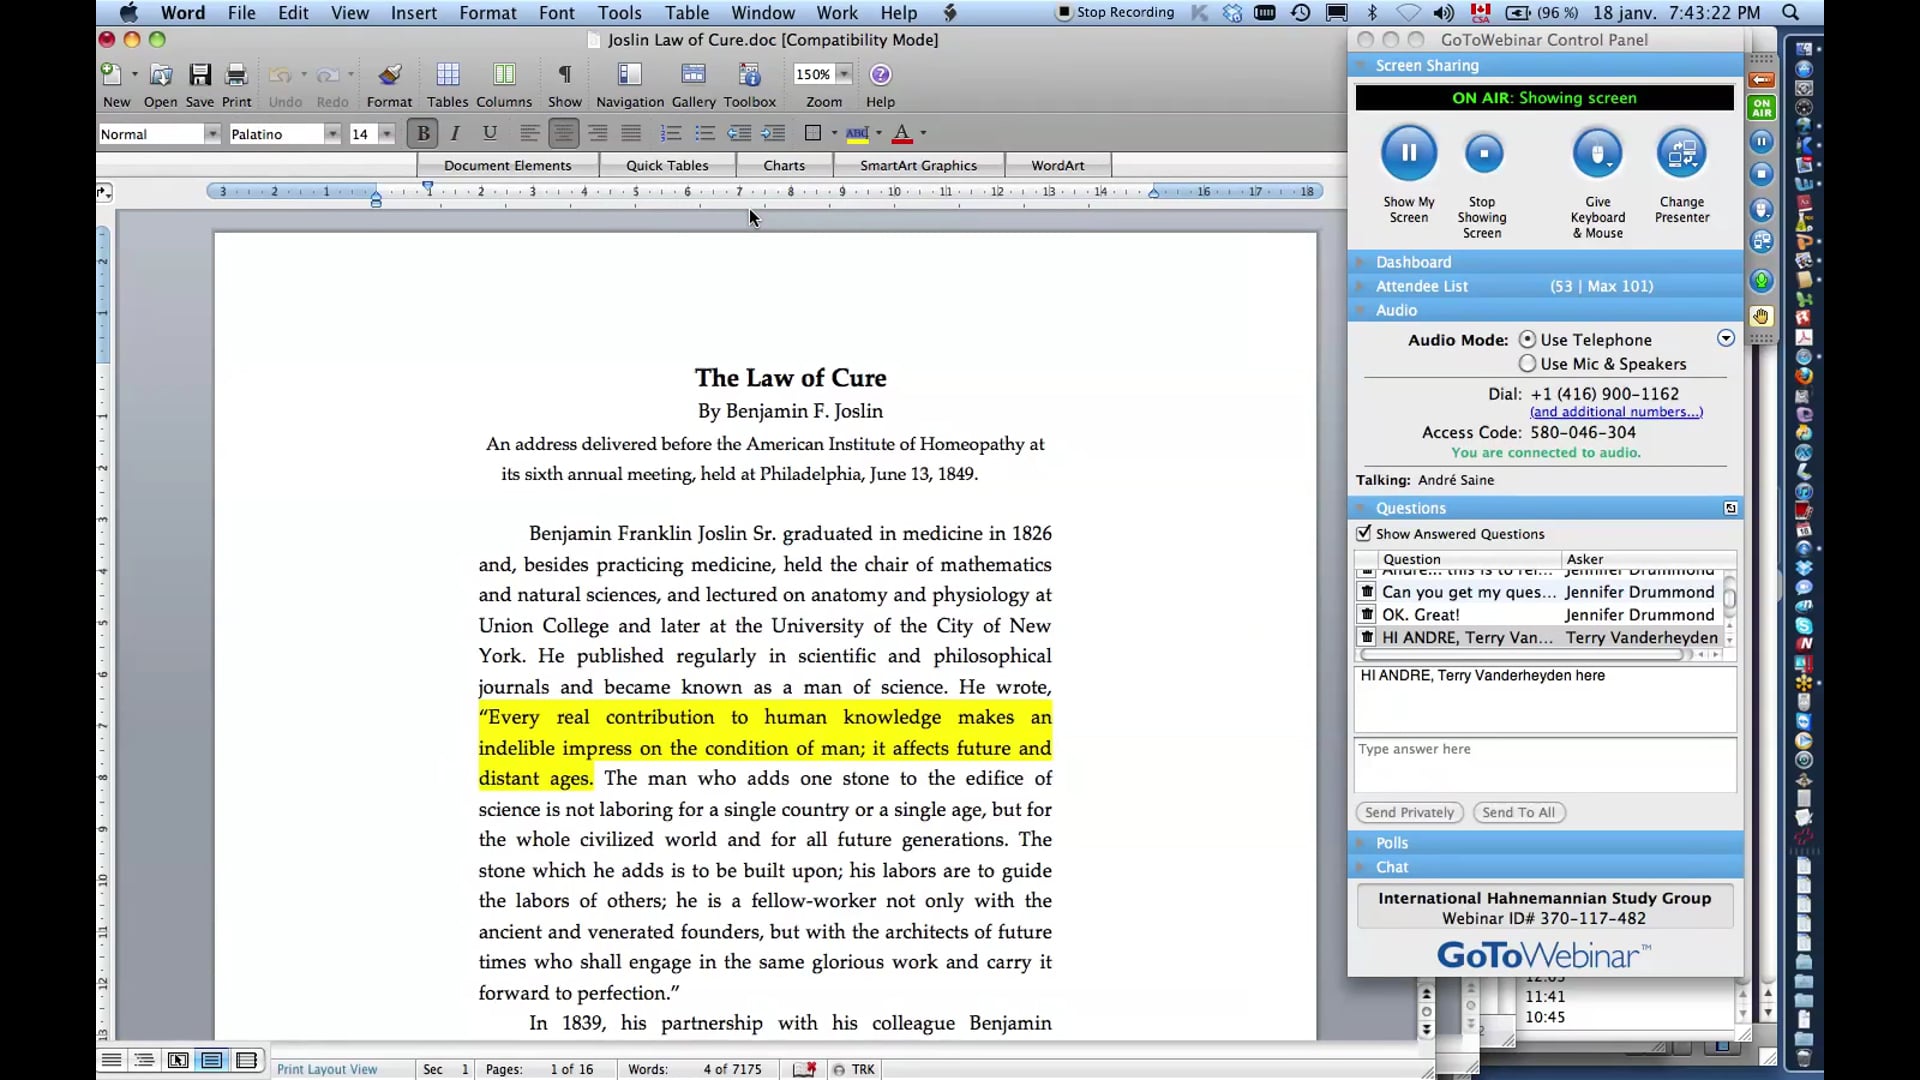Viewport: 1920px width, 1080px height.
Task: Open the and additional numbers link
Action: (x=1615, y=412)
